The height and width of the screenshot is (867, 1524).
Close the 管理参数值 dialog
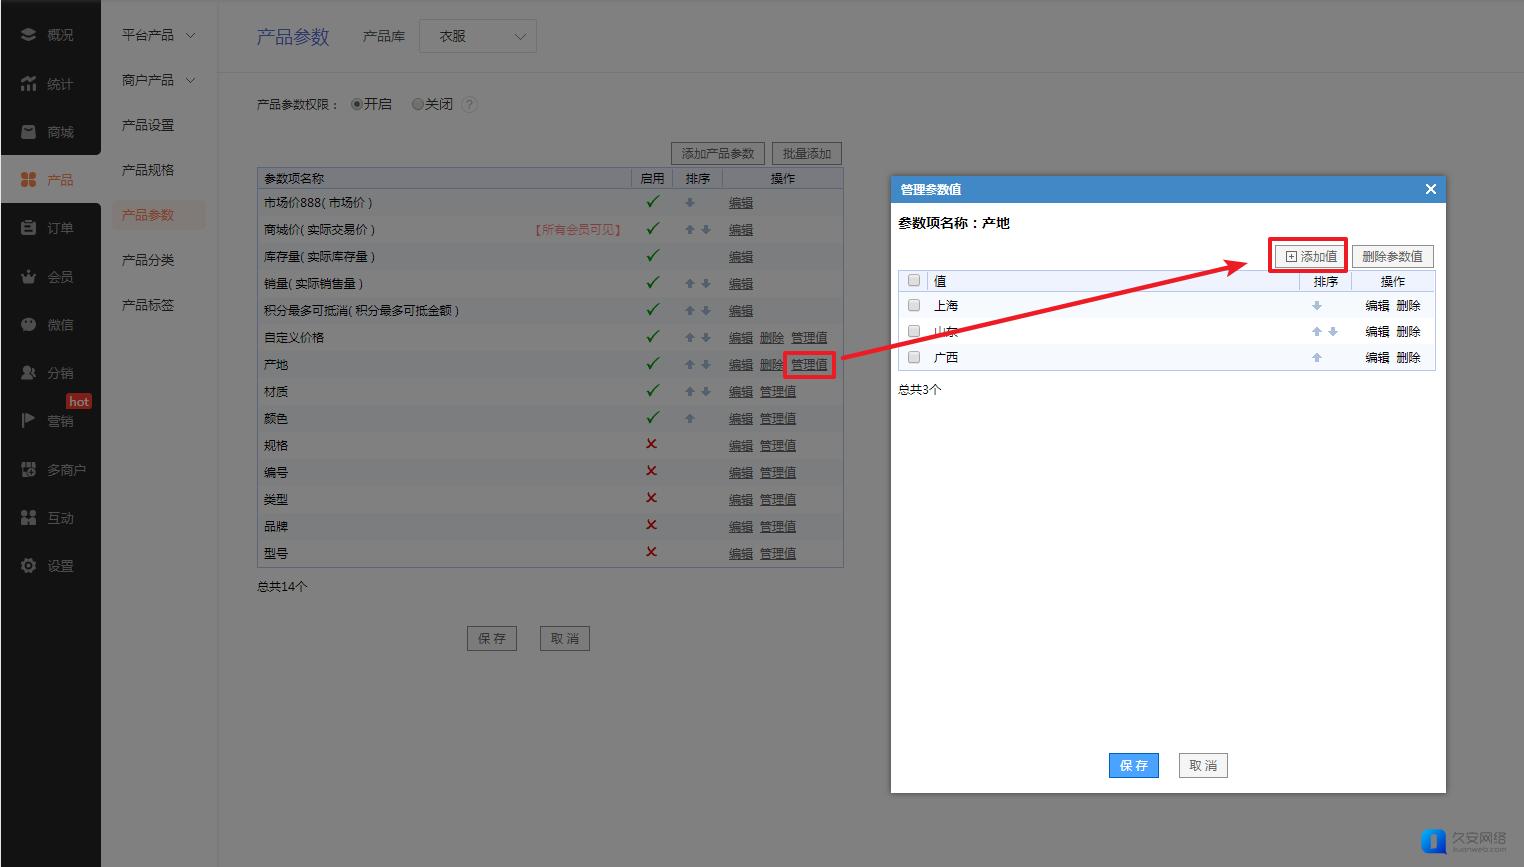[1430, 189]
